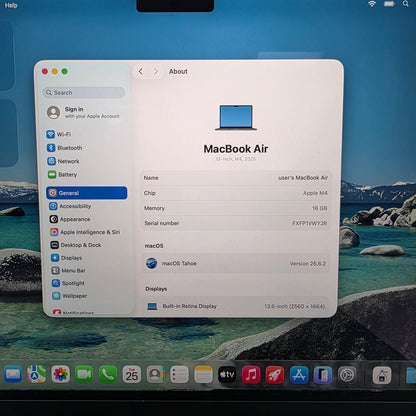Click the "Built-in Retina Display" row
This screenshot has height=416, width=416.
236,306
